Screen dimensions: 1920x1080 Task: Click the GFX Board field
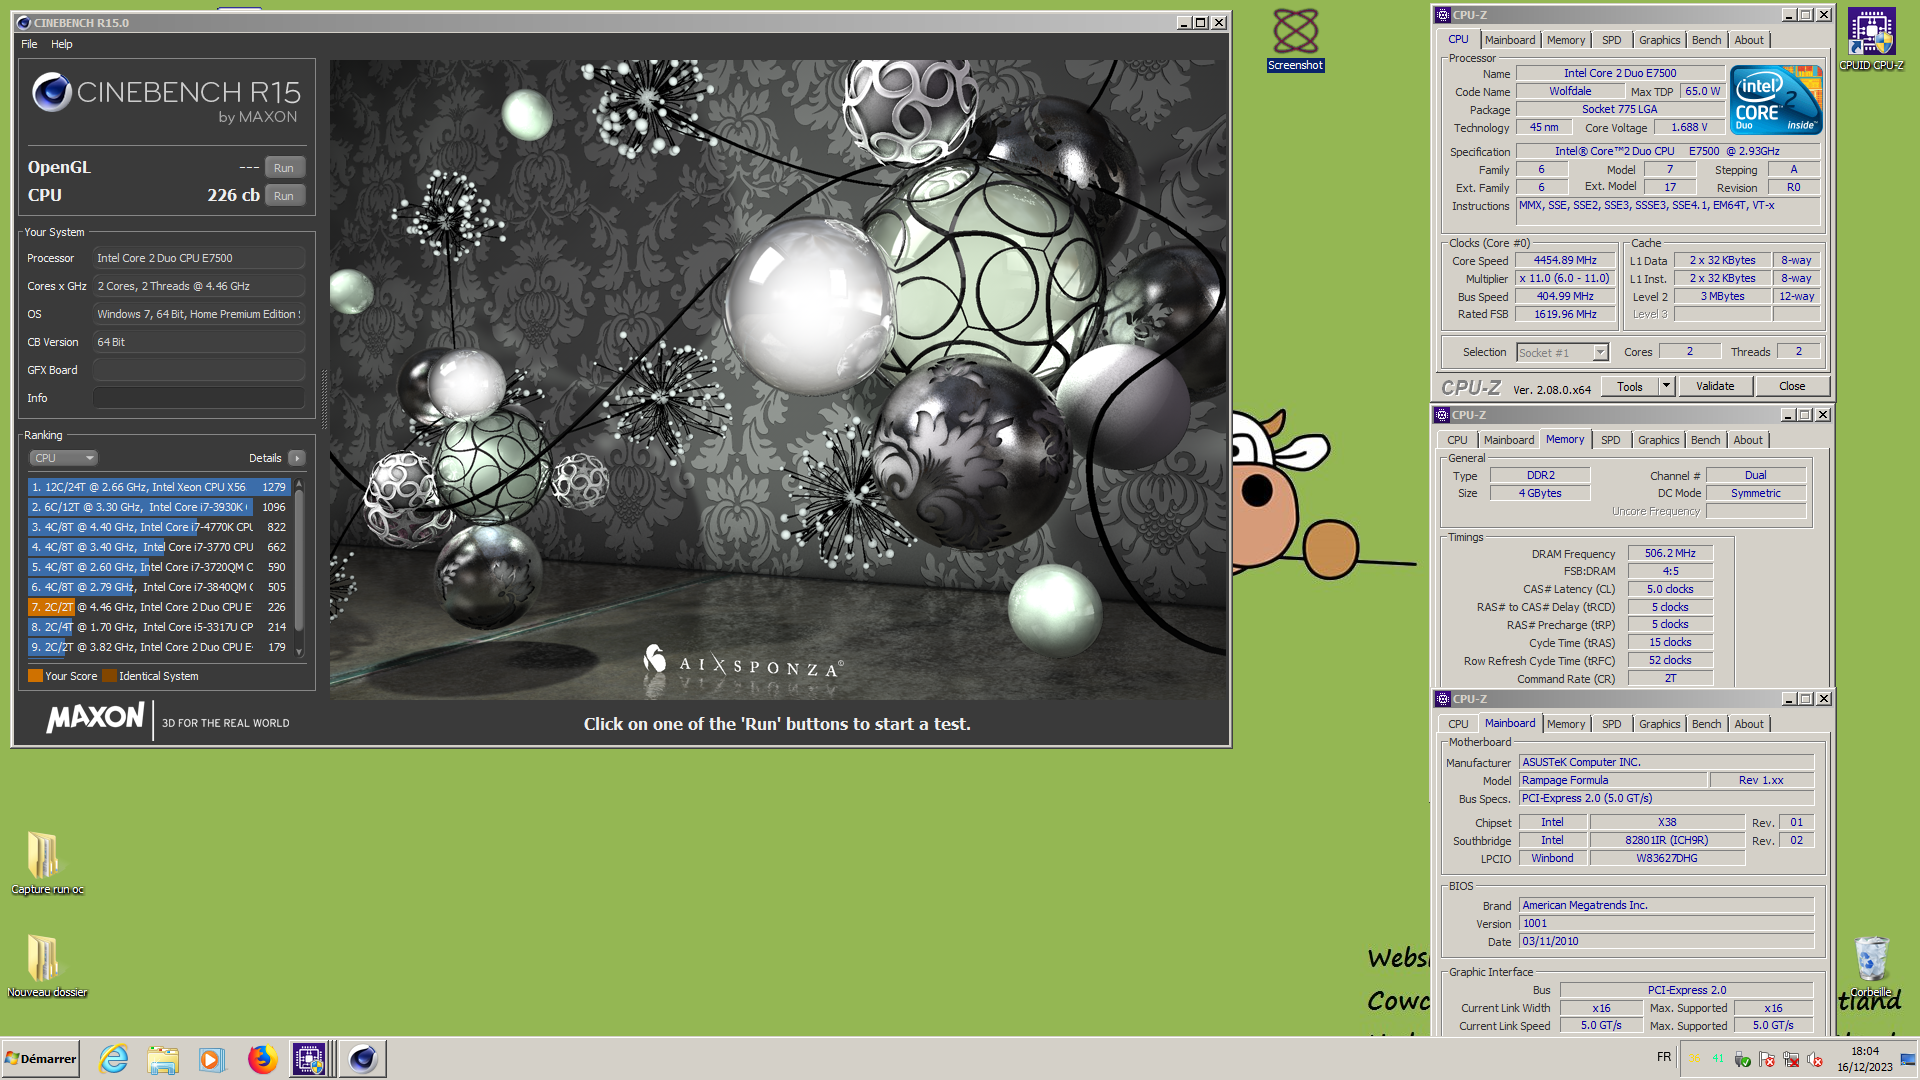199,370
